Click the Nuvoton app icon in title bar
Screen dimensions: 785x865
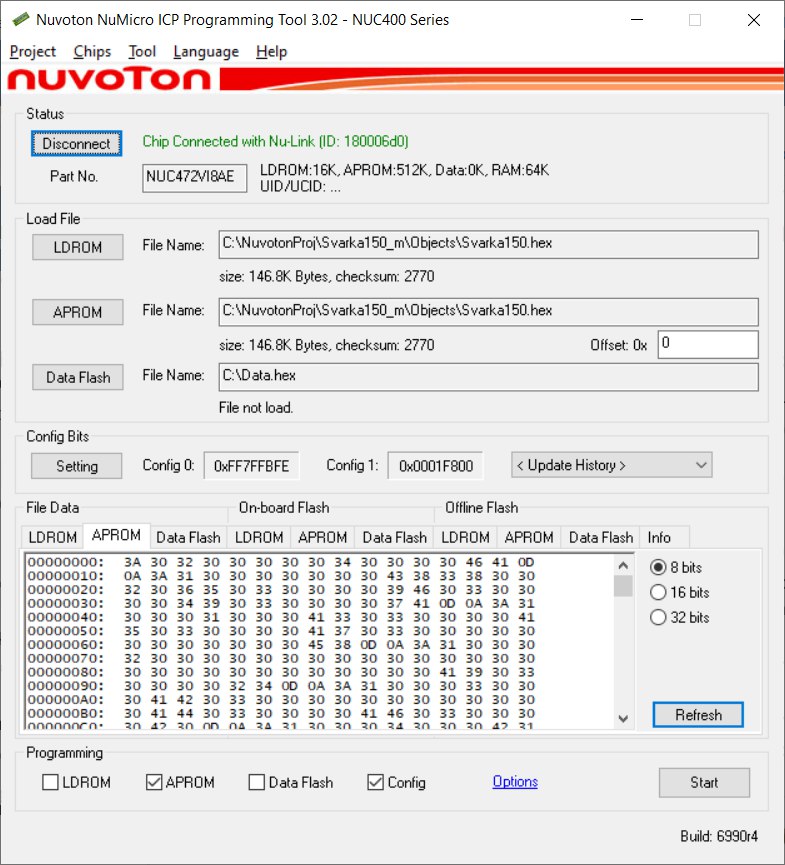coord(20,20)
